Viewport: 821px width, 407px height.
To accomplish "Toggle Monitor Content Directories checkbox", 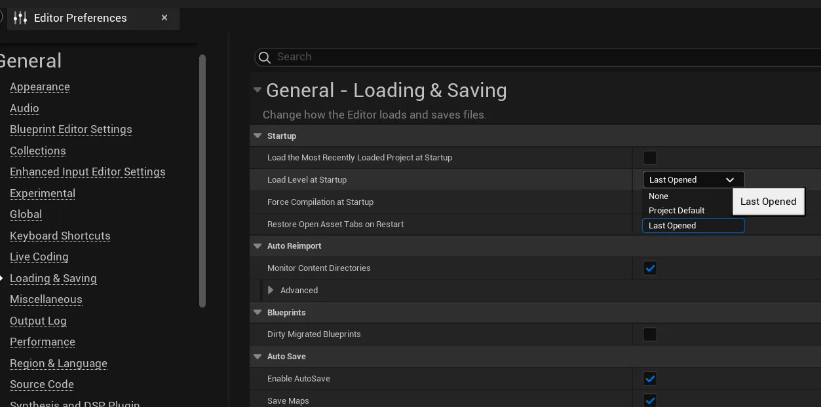I will pyautogui.click(x=650, y=268).
